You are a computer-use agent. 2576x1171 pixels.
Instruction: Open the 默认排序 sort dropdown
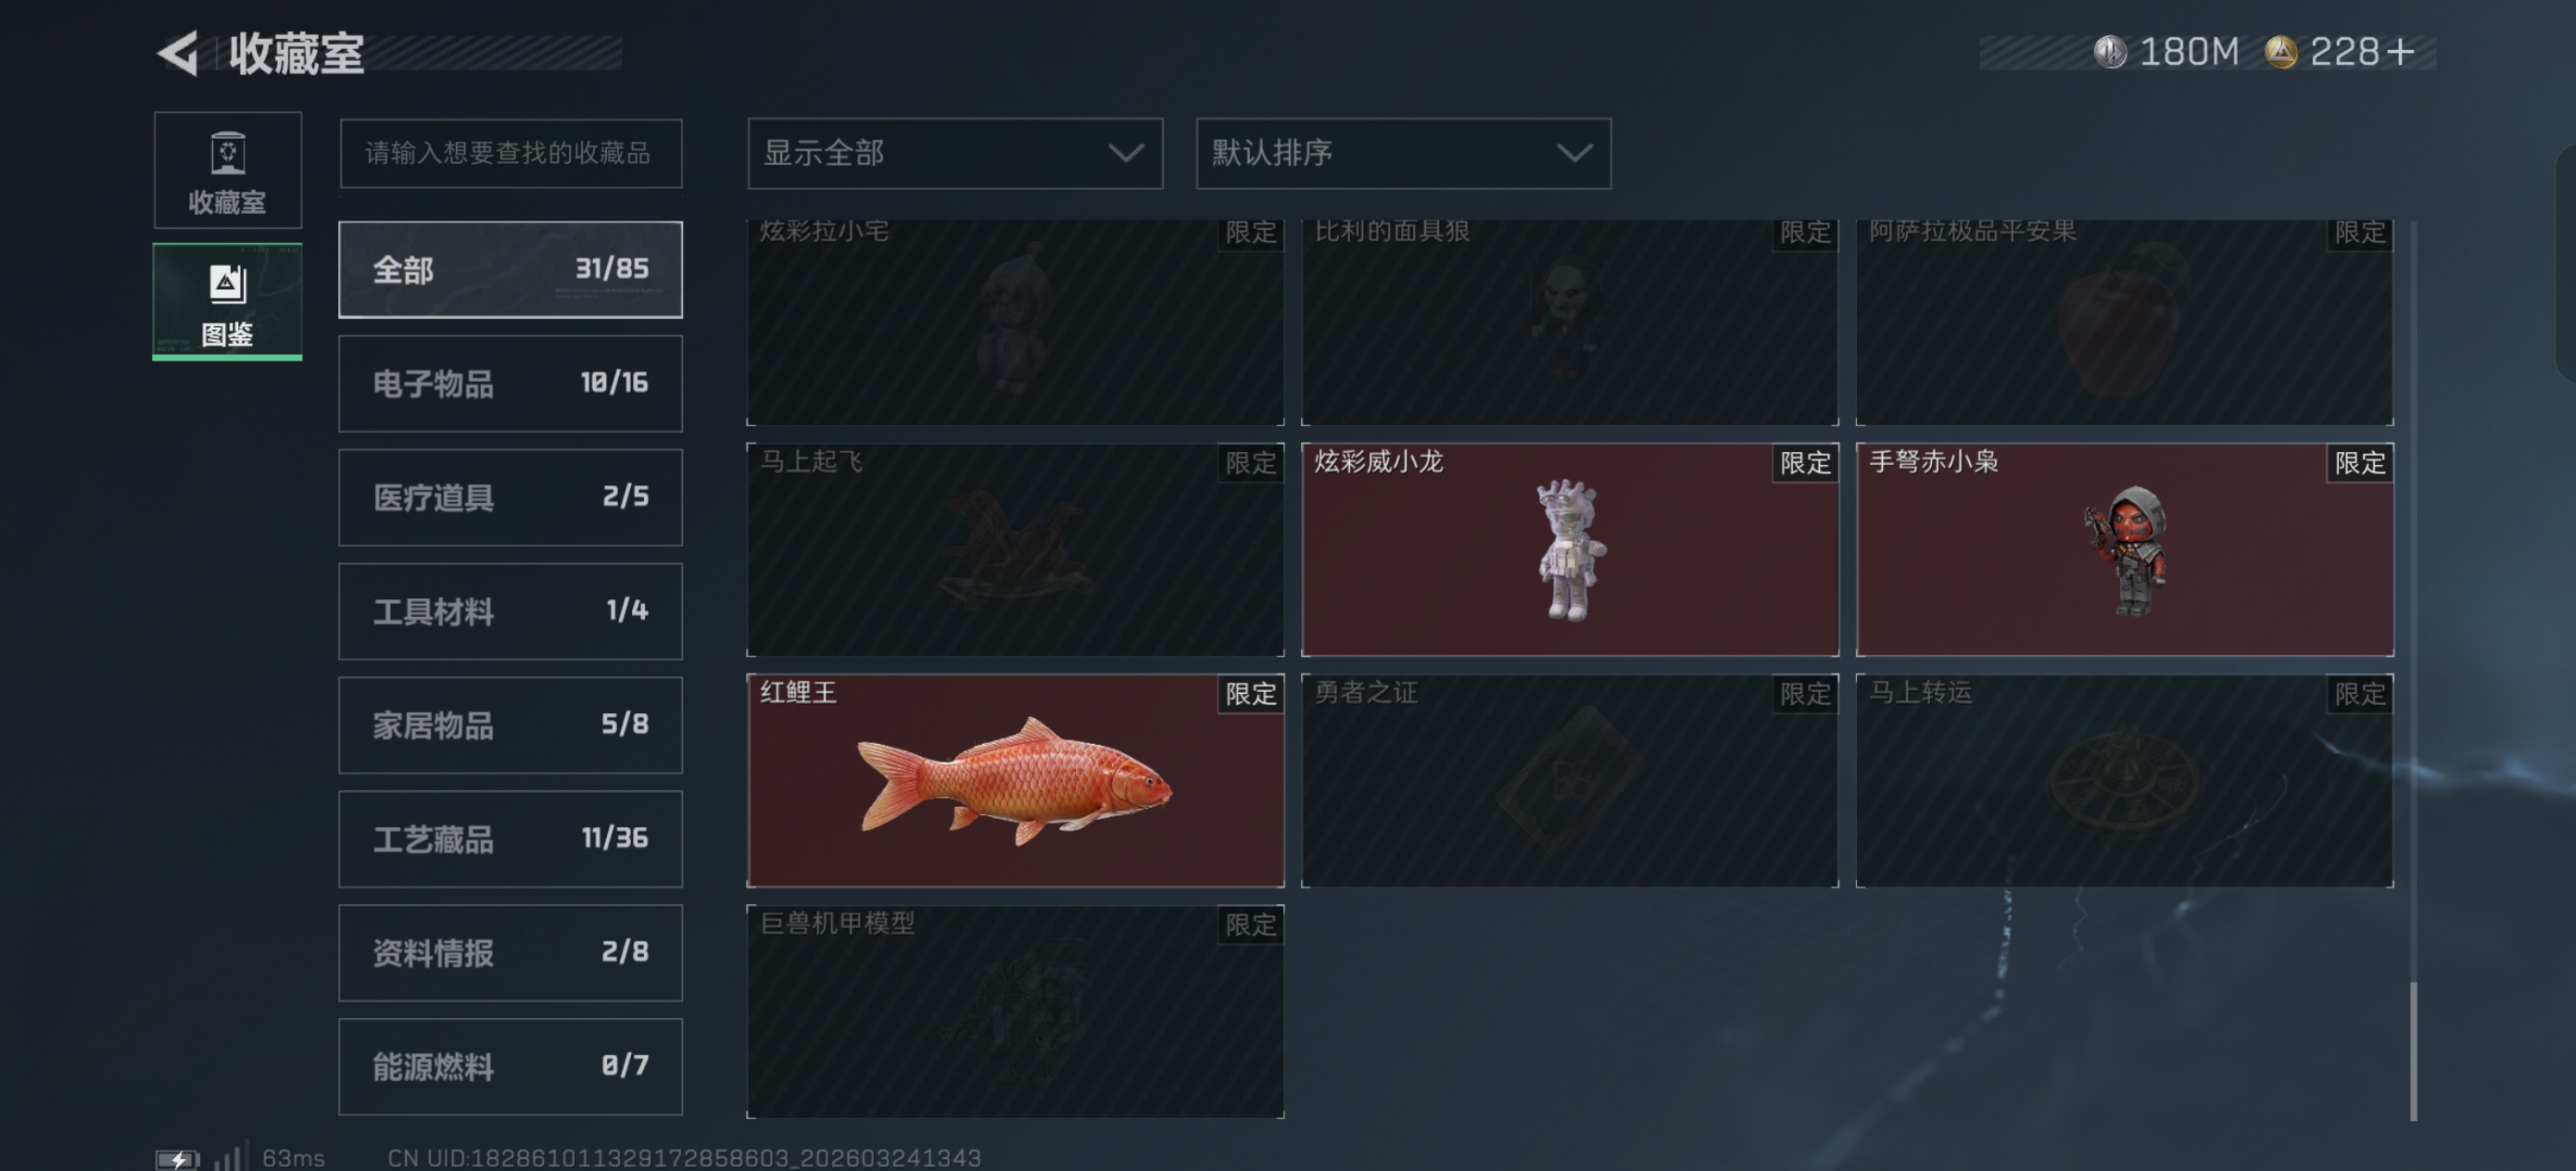[1403, 153]
